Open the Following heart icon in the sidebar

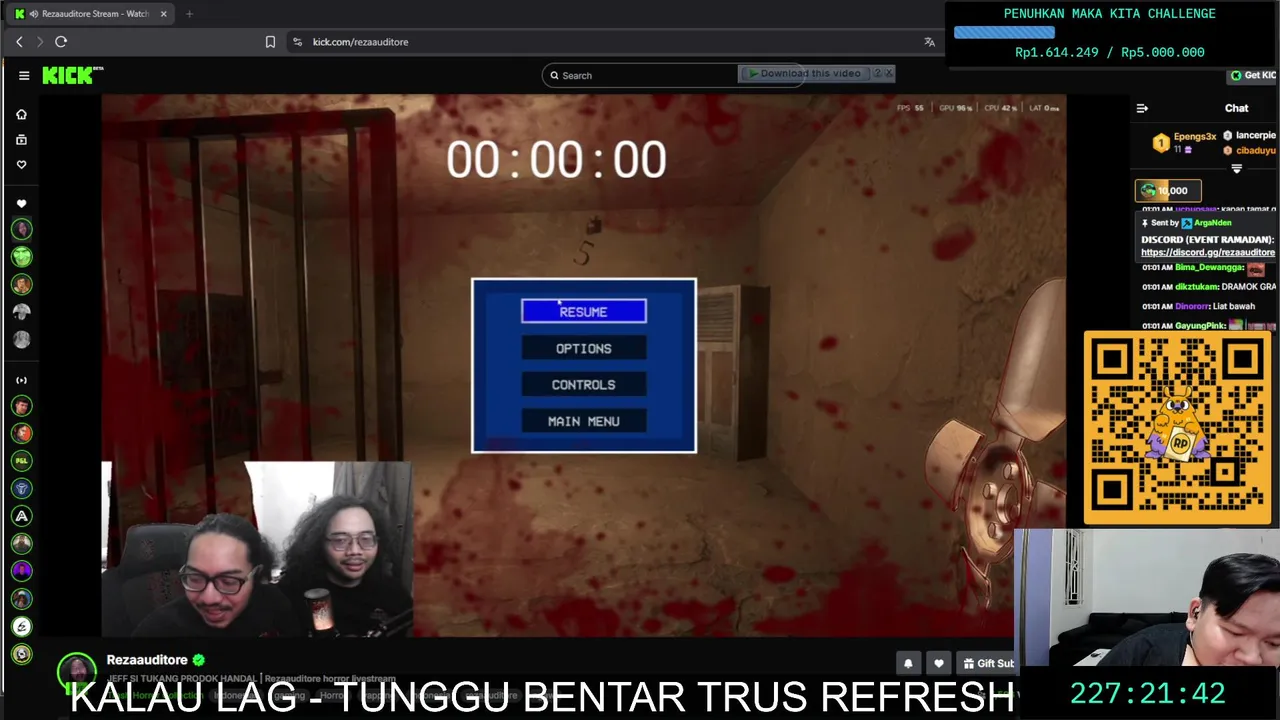click(x=21, y=165)
